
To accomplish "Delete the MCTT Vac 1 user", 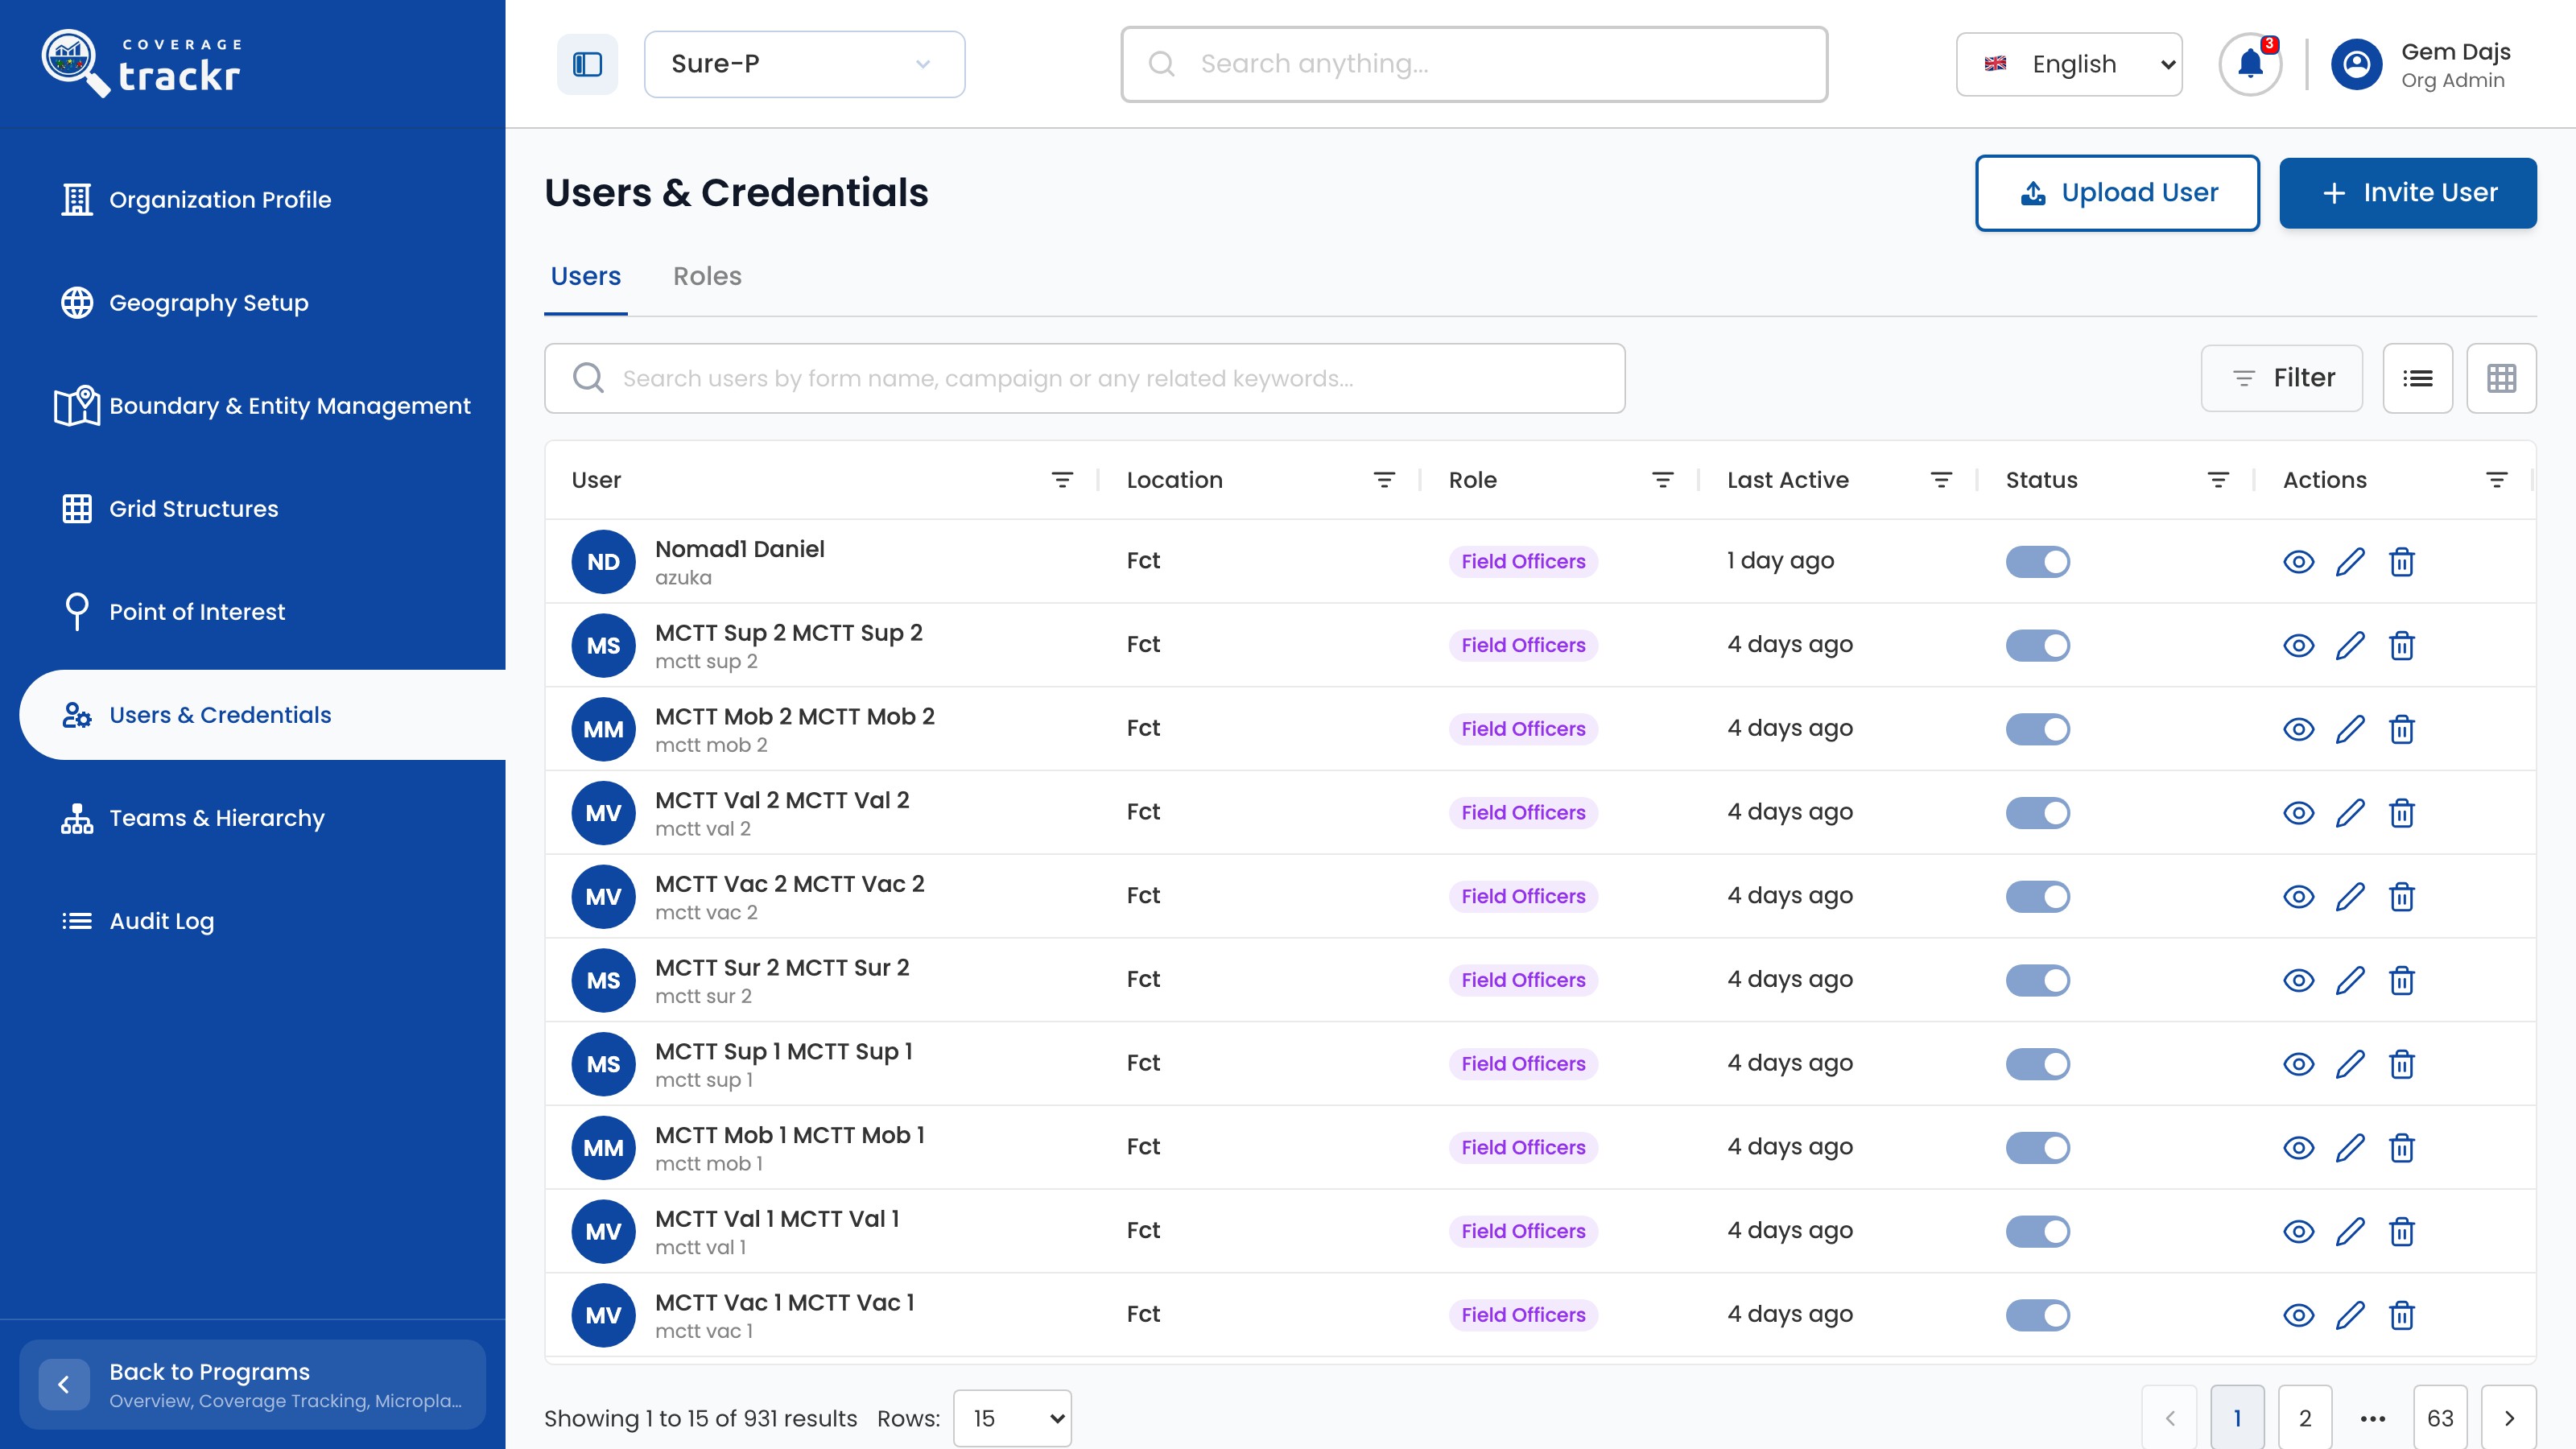I will (x=2402, y=1316).
